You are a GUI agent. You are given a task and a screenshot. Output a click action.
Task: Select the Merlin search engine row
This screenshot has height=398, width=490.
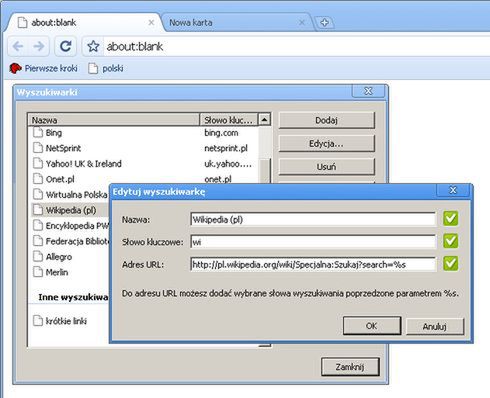tap(70, 272)
